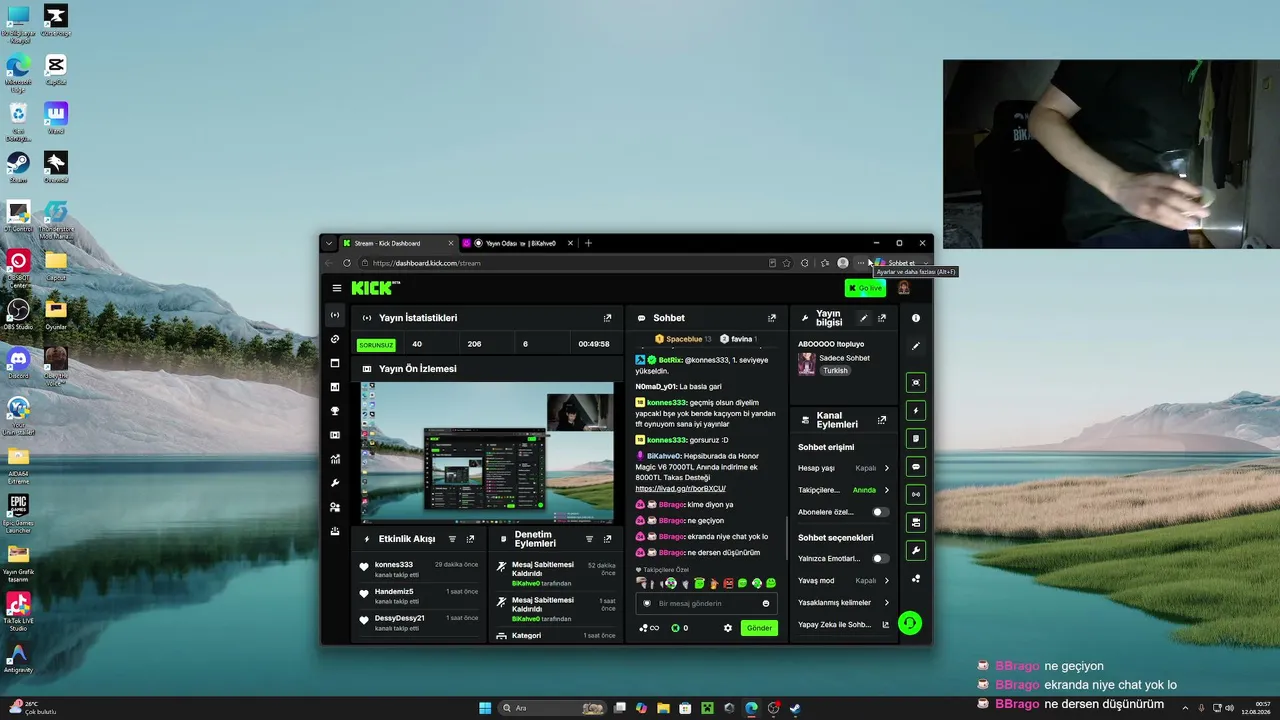Filter the Denetim Eylemleri list
1280x720 pixels.
589,539
